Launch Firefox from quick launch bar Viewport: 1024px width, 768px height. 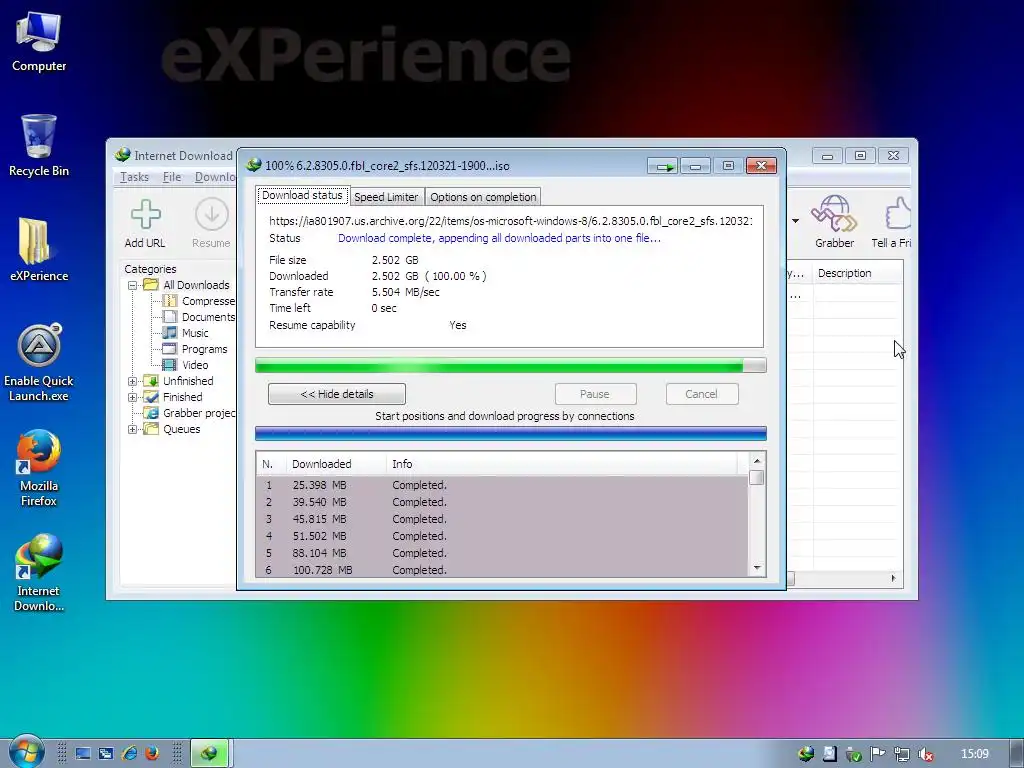(152, 754)
